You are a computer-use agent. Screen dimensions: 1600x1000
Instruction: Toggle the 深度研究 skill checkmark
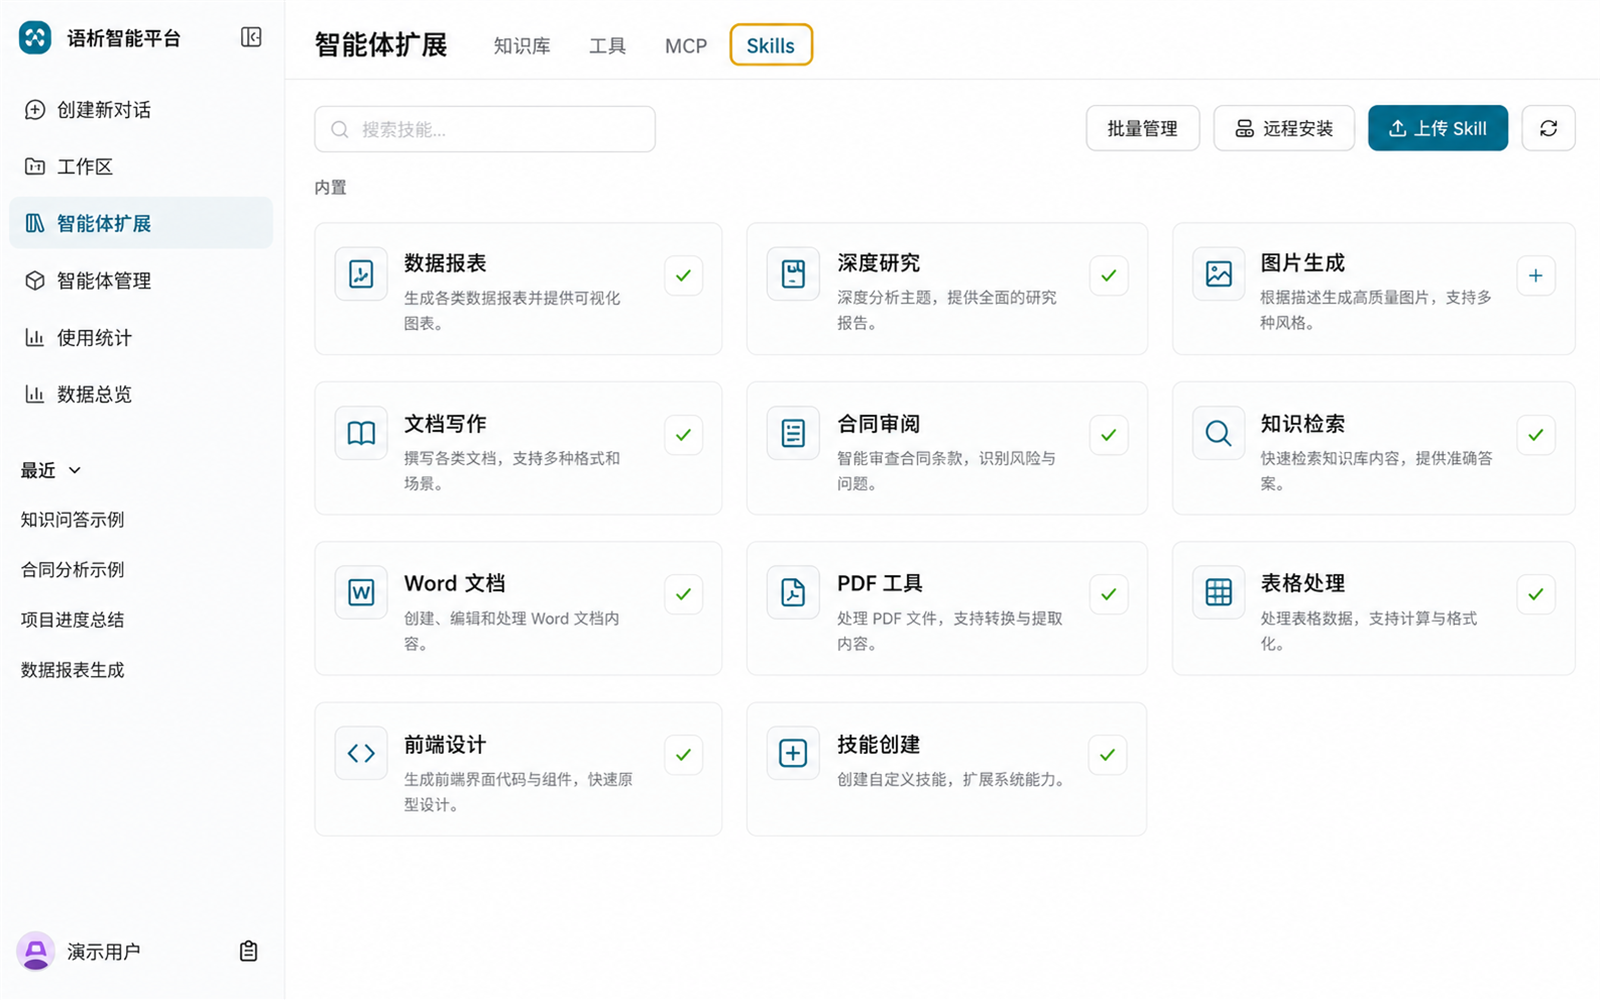(1108, 275)
